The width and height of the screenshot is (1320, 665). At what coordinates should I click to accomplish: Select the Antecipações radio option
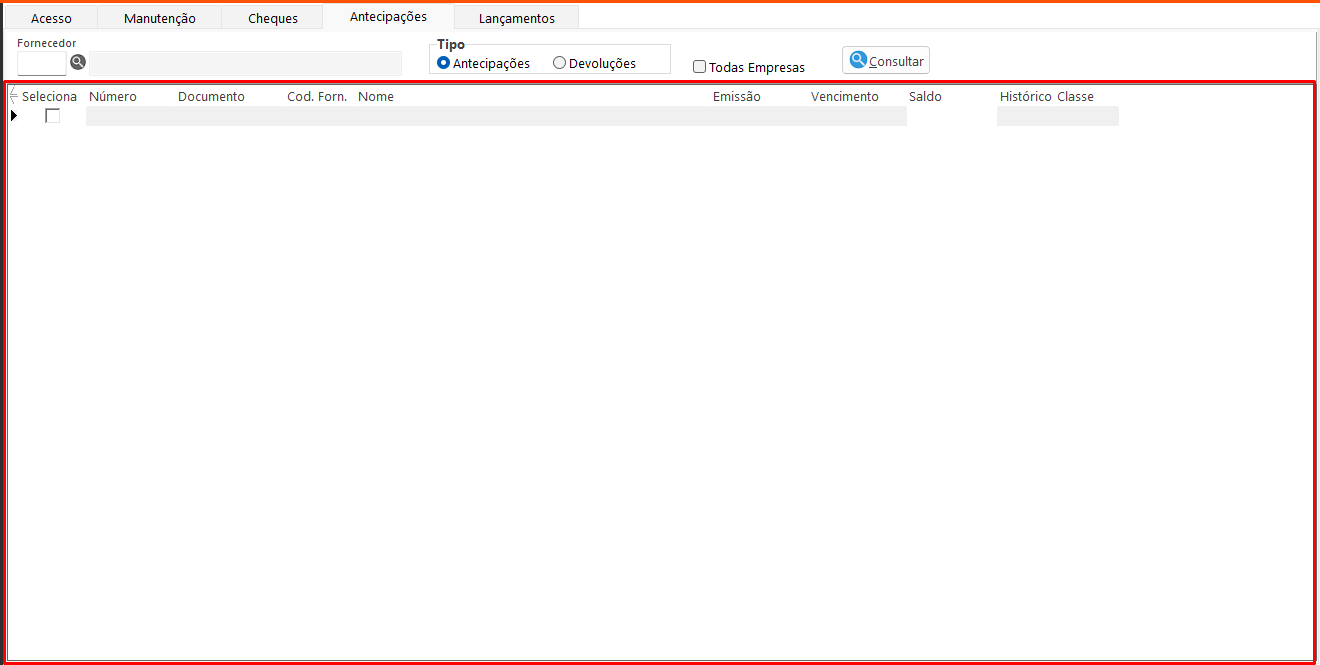pos(444,63)
